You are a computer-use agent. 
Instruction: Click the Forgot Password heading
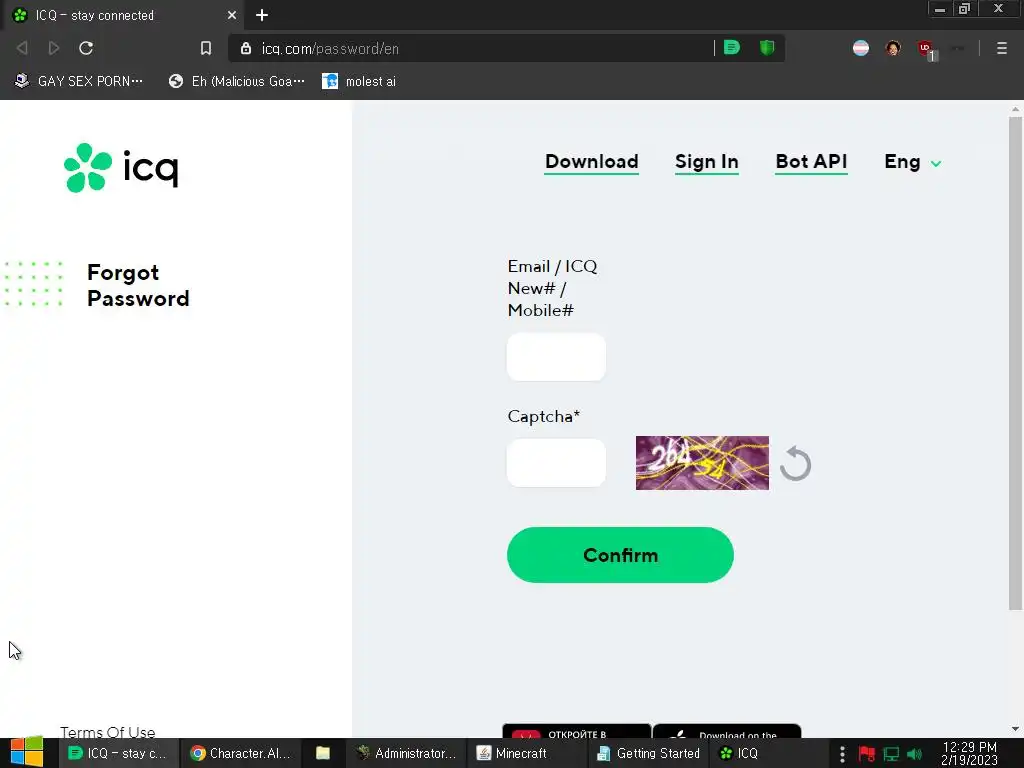[x=138, y=285]
